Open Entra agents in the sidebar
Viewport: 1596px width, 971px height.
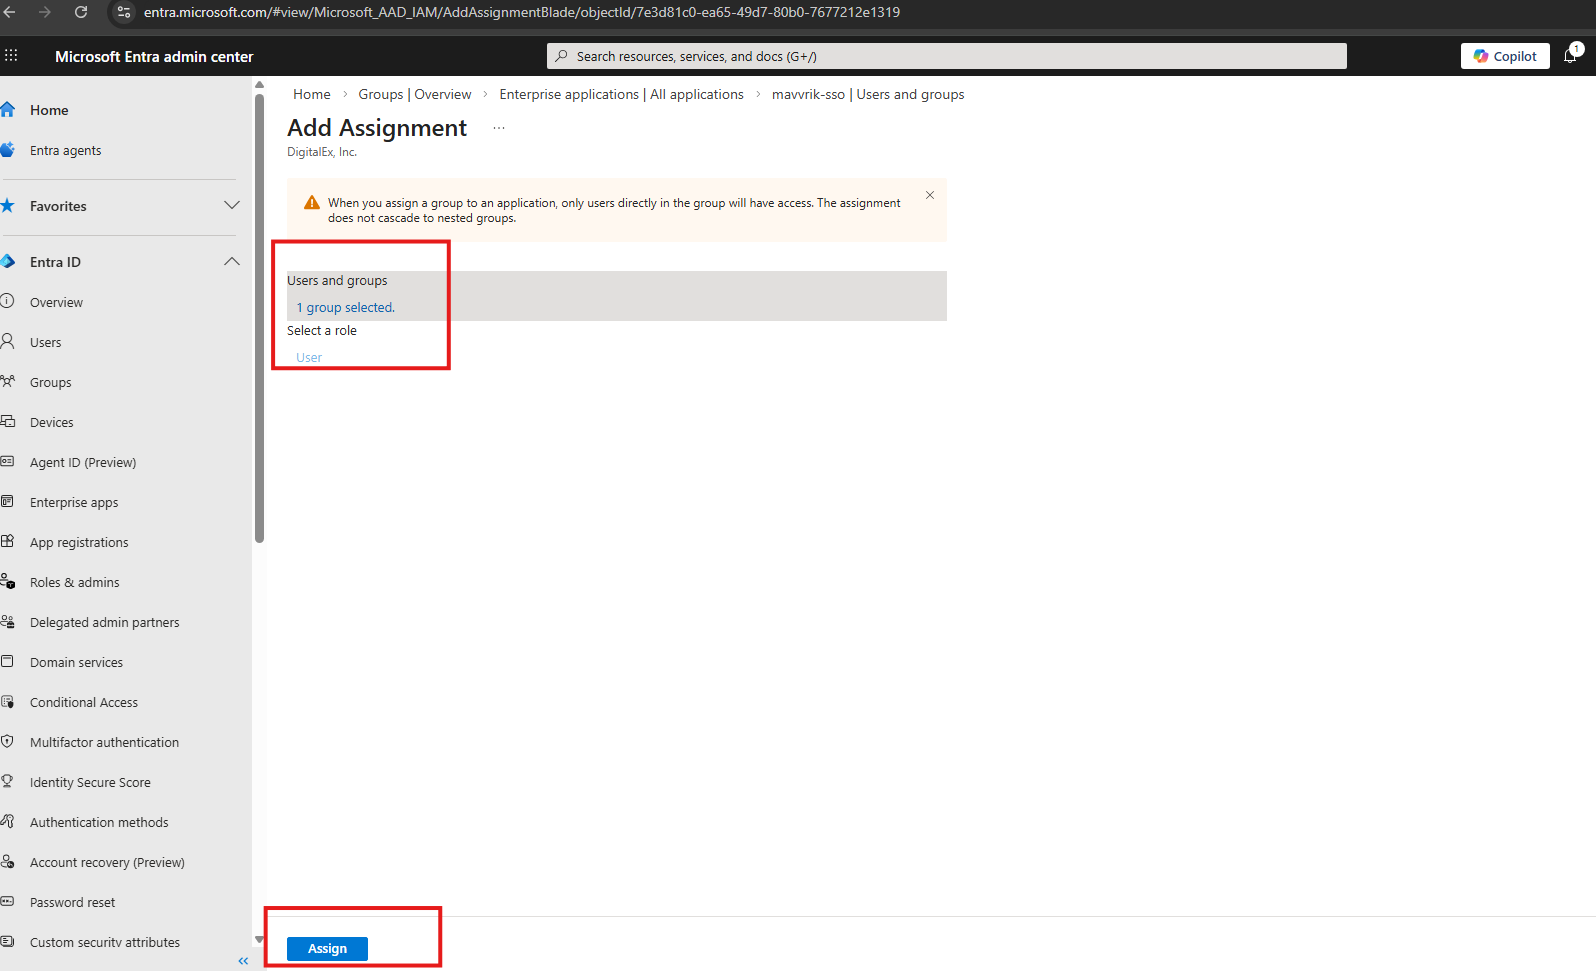click(65, 151)
